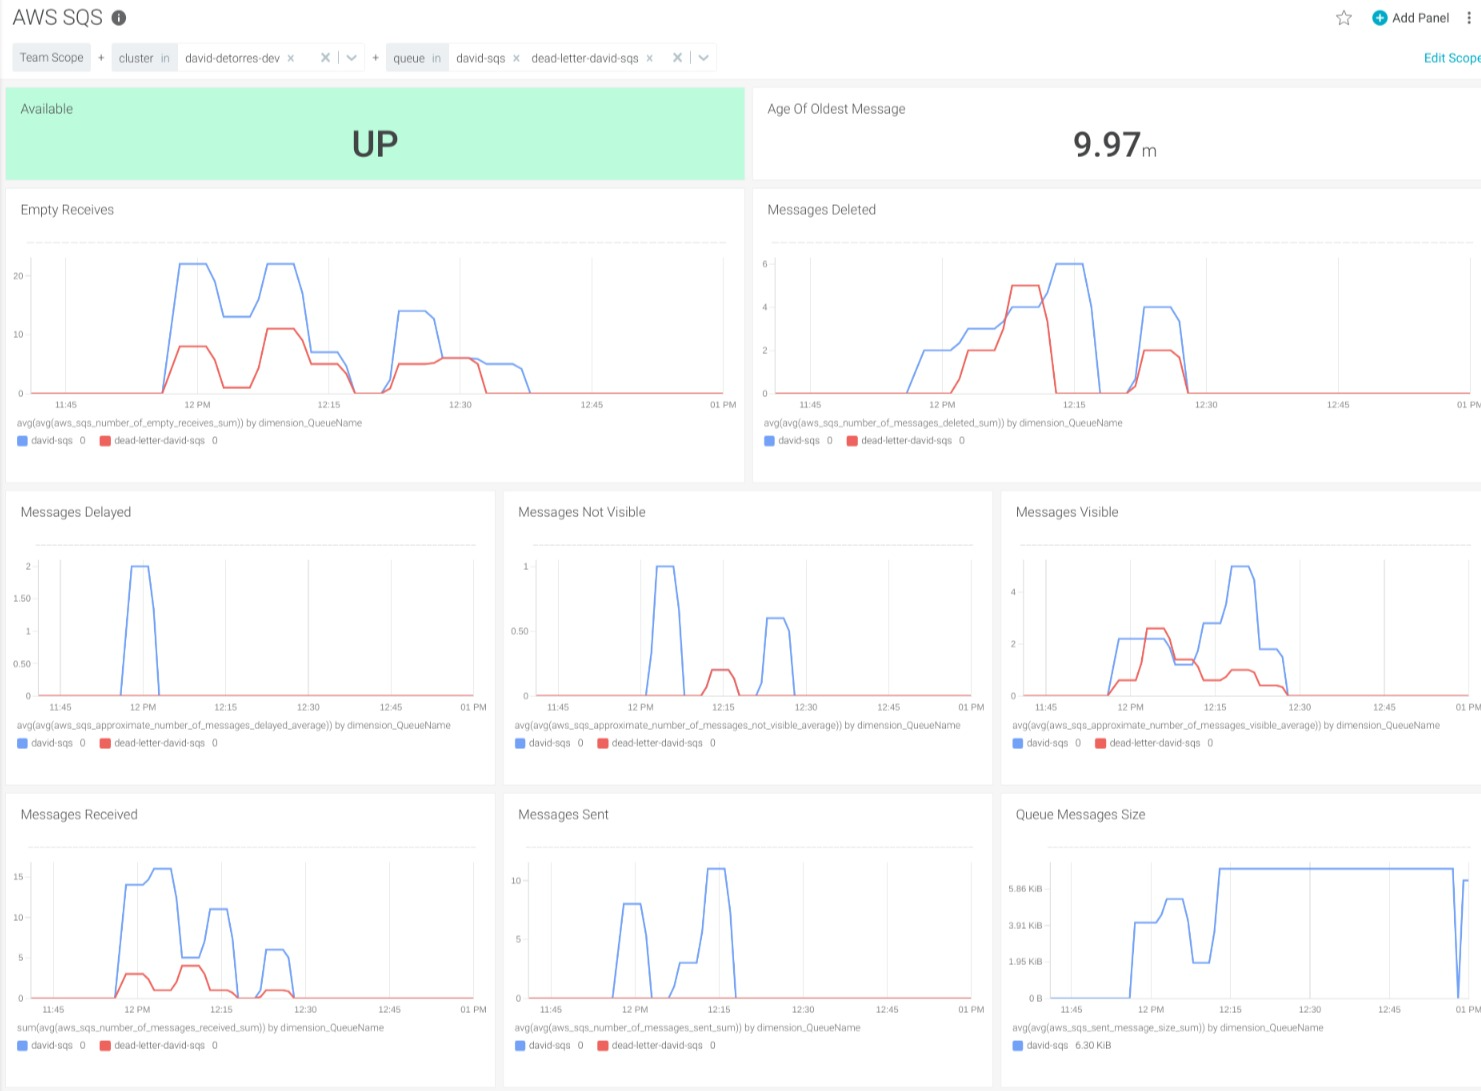Open the Available UP status panel

(x=375, y=134)
